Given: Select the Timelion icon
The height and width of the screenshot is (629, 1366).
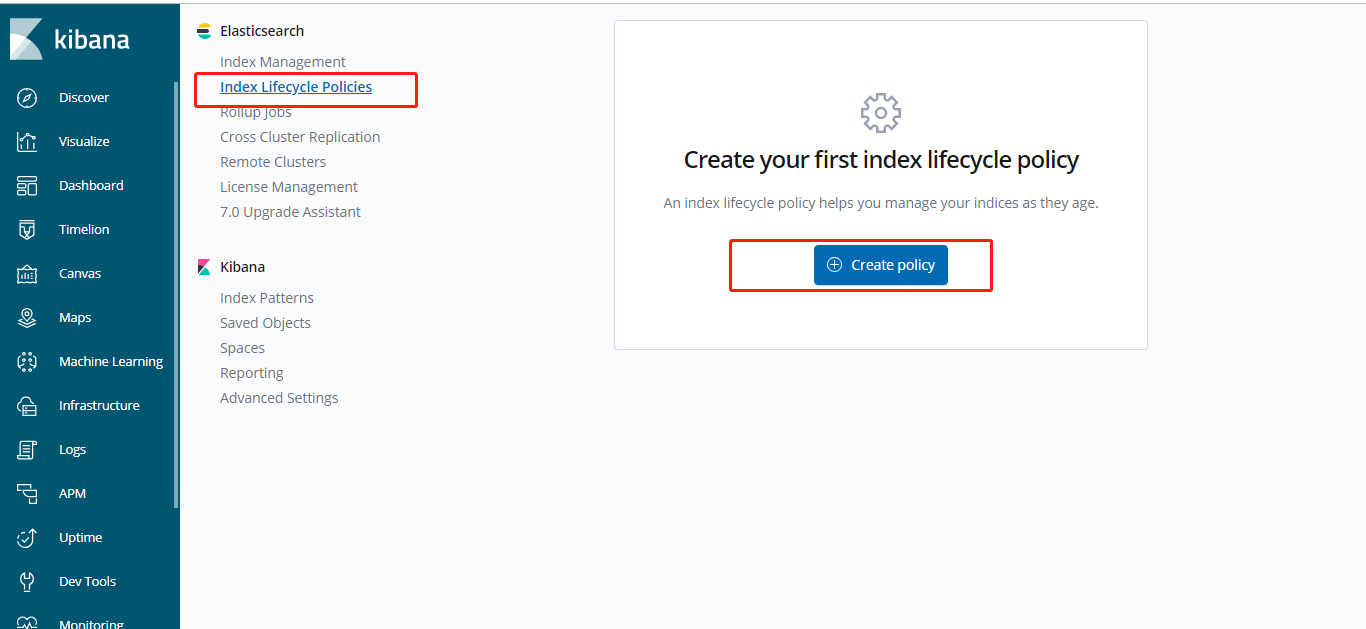Looking at the screenshot, I should point(27,230).
